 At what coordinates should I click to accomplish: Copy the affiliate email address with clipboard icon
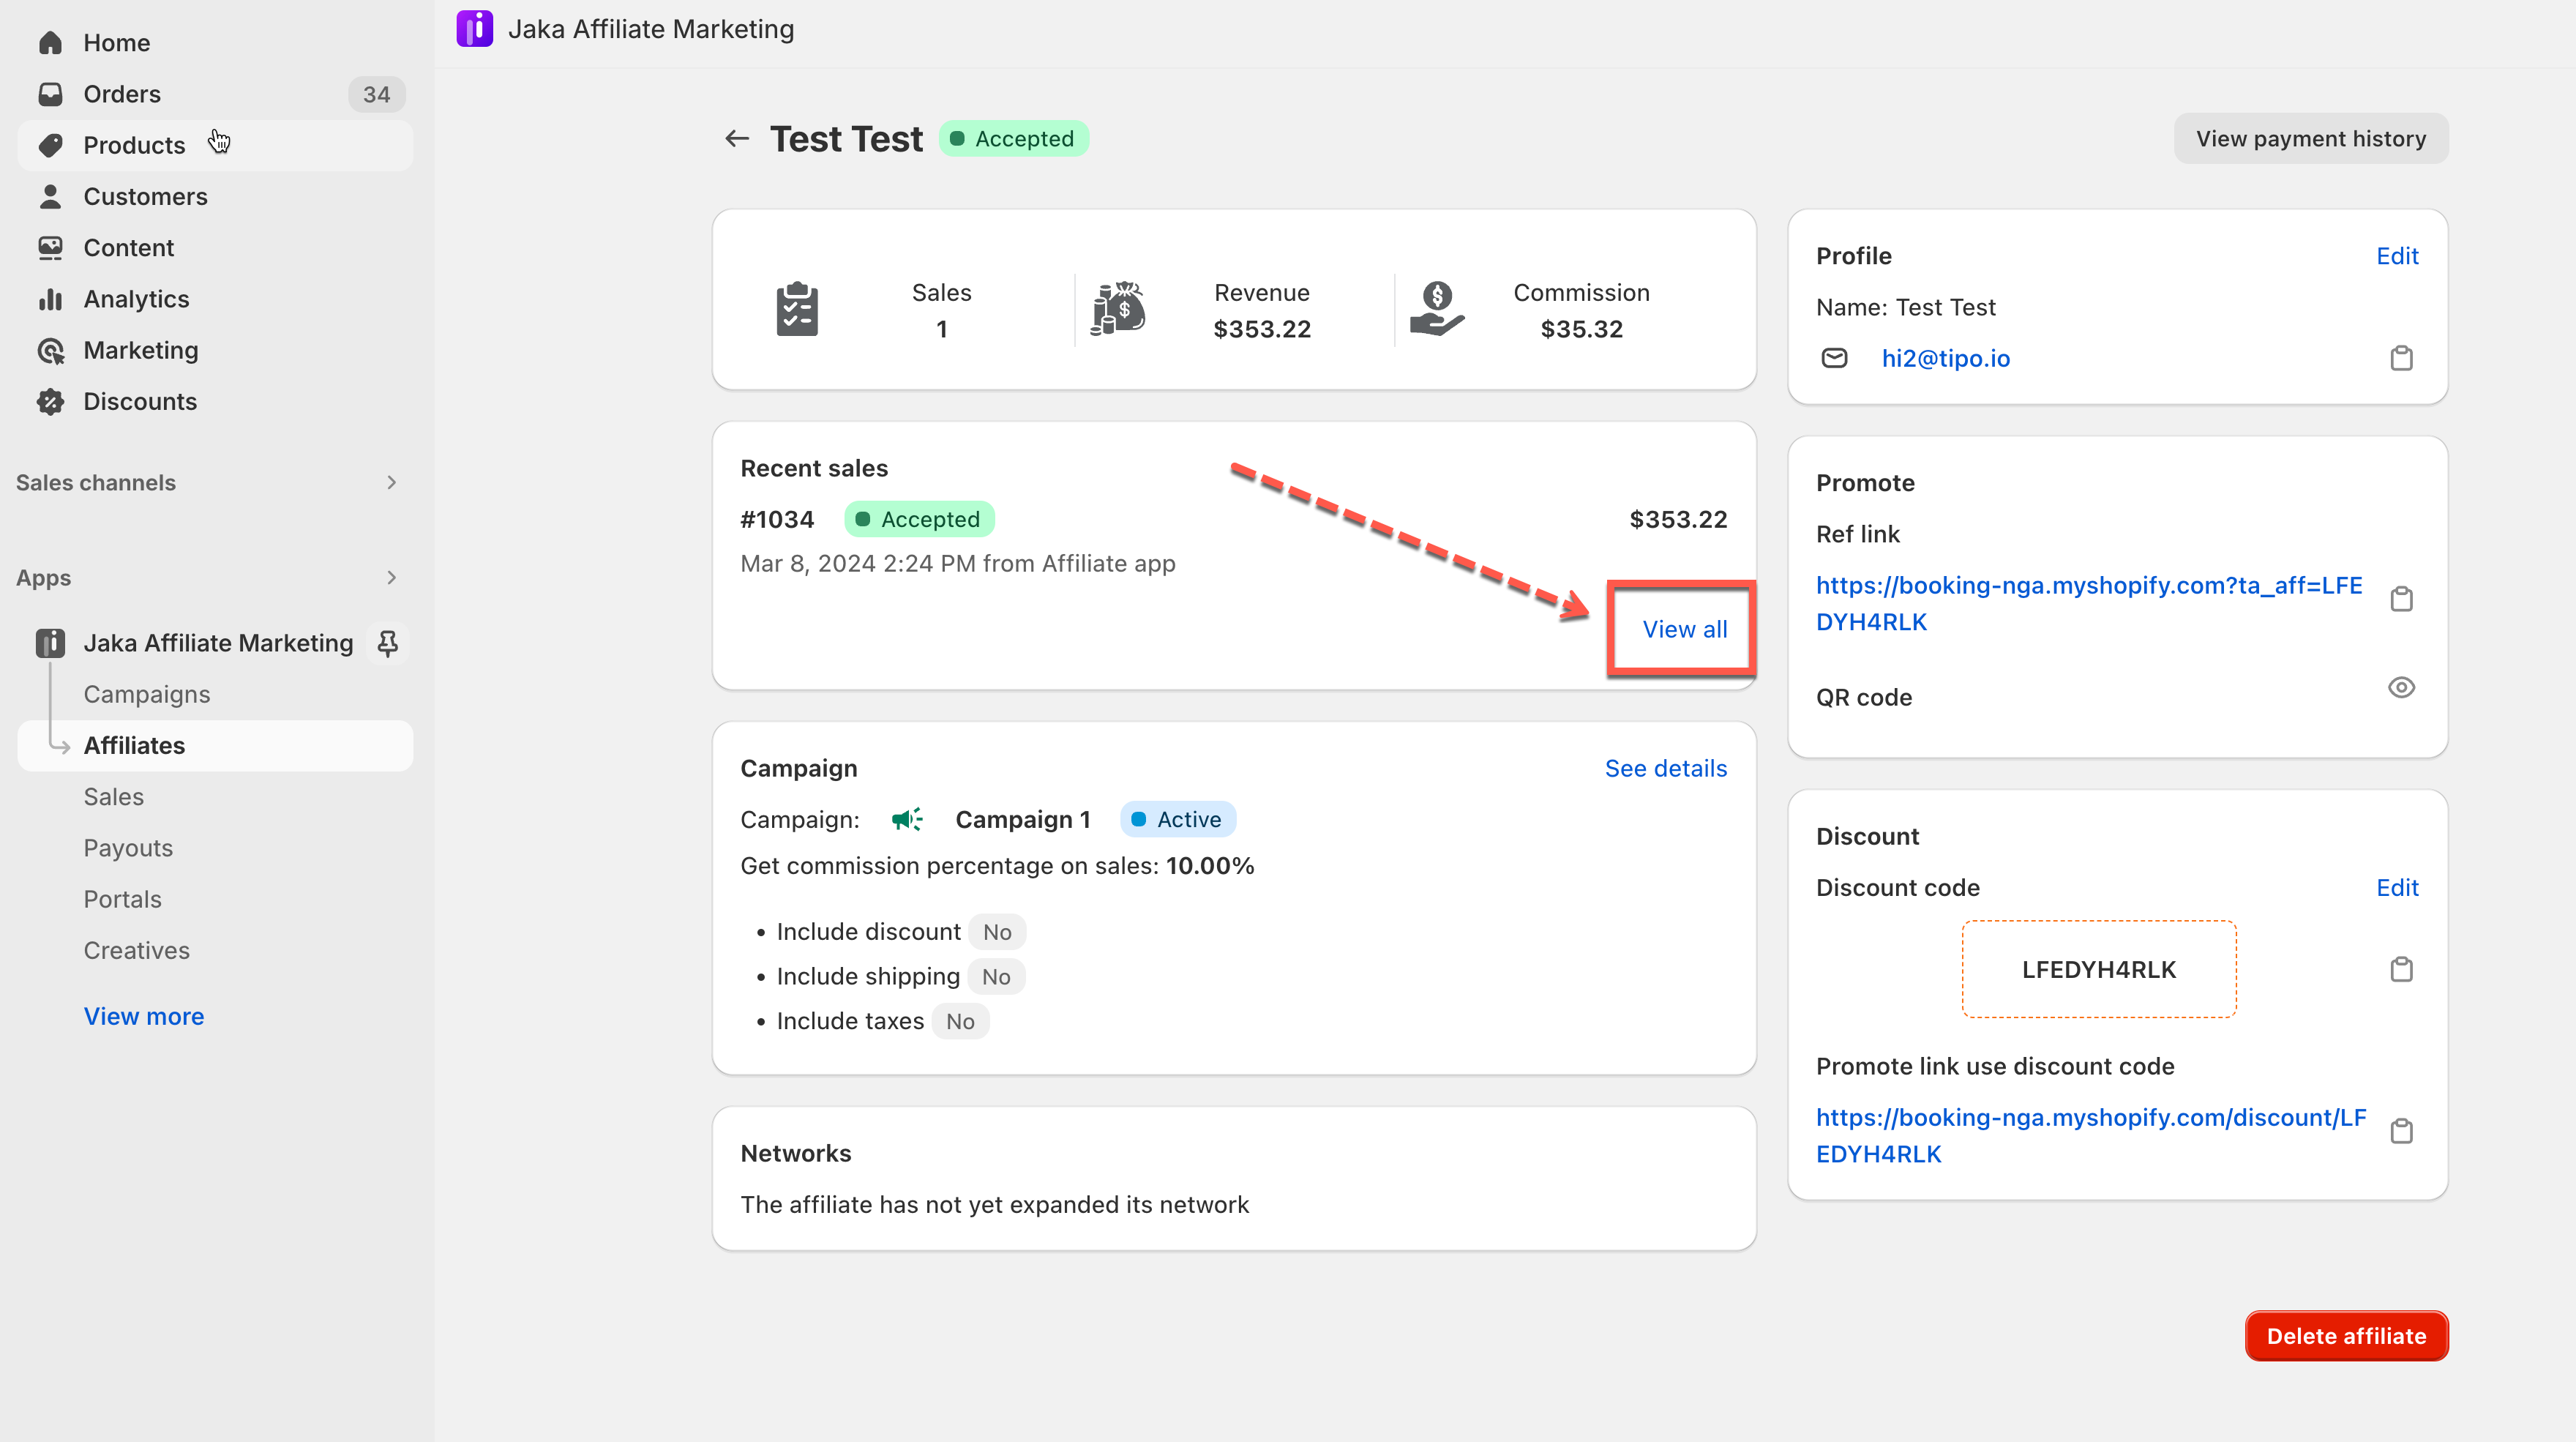pos(2401,358)
